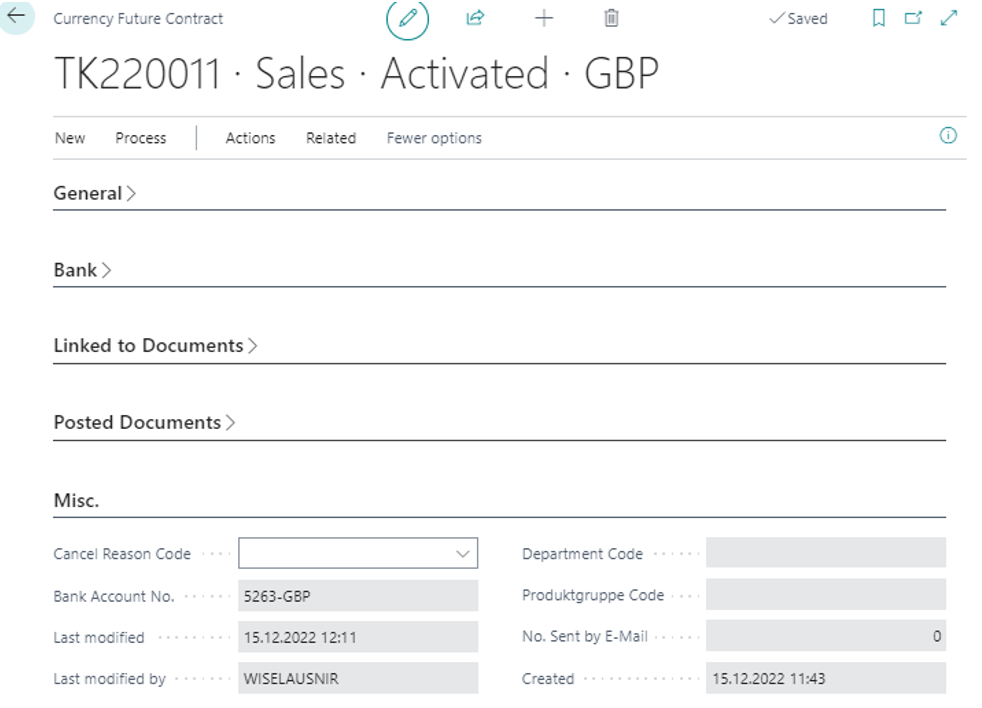Click the back arrow icon
This screenshot has height=708, width=982.
[x=16, y=16]
